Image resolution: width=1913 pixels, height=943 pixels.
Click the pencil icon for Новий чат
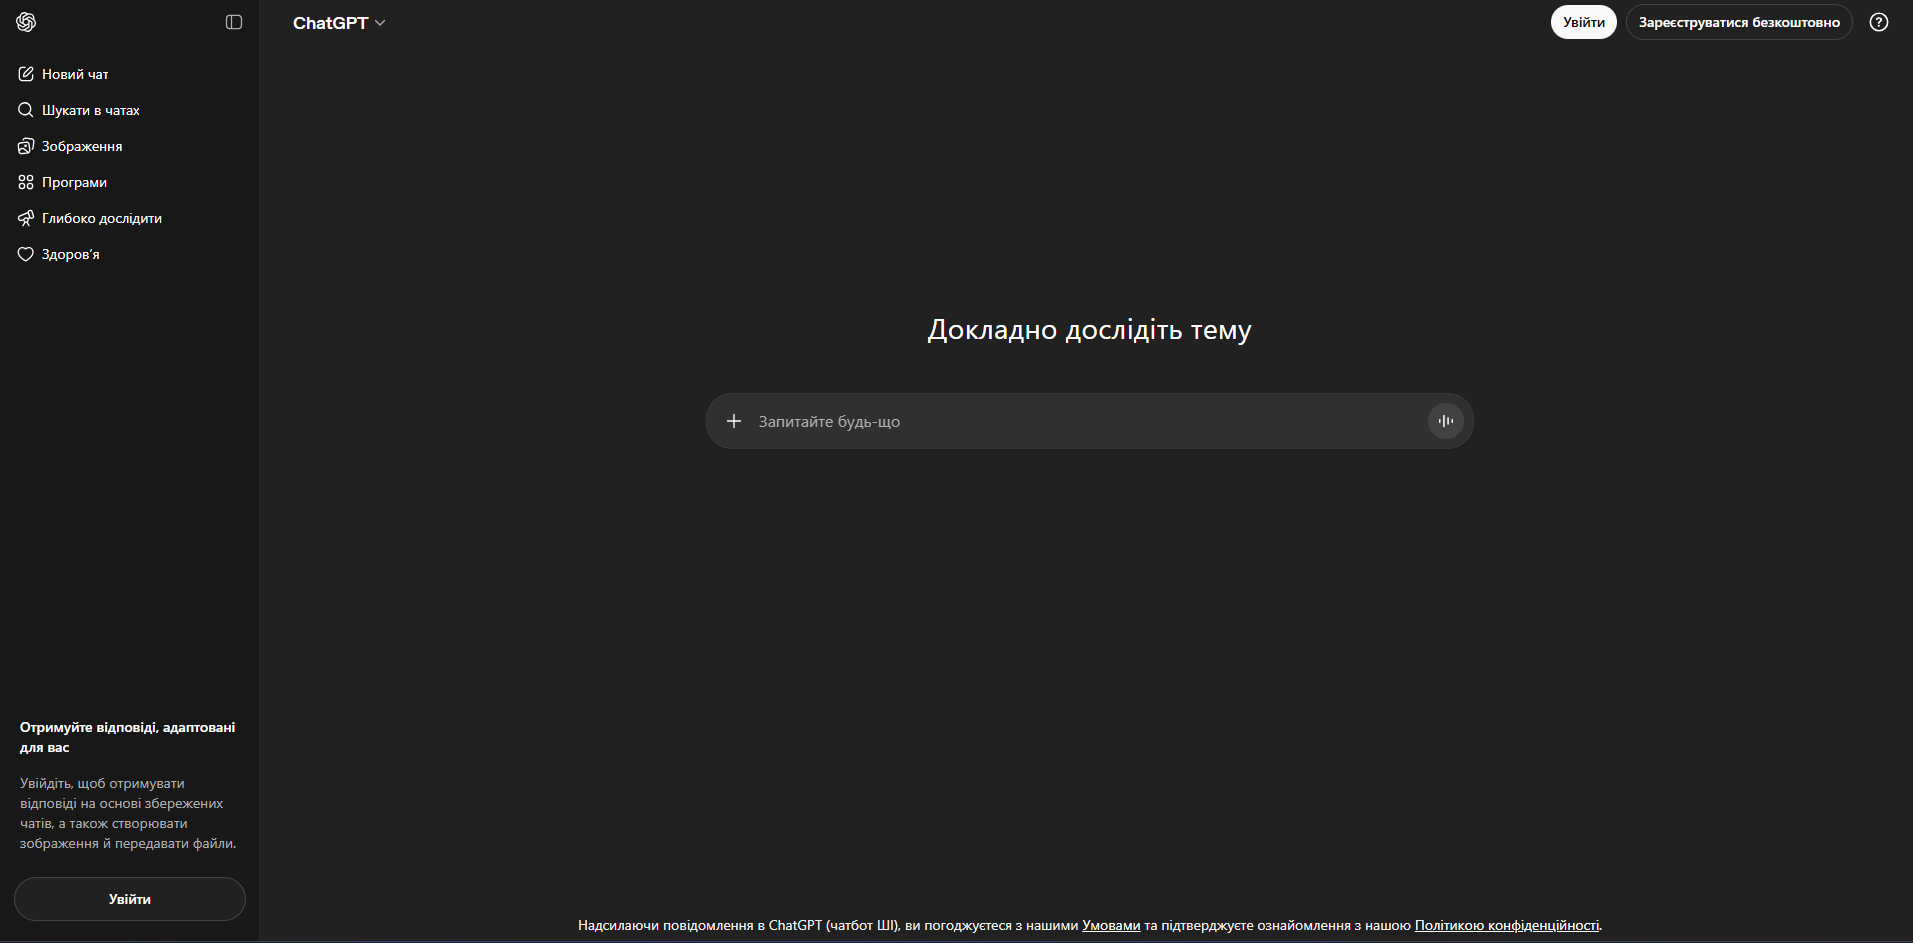(26, 74)
